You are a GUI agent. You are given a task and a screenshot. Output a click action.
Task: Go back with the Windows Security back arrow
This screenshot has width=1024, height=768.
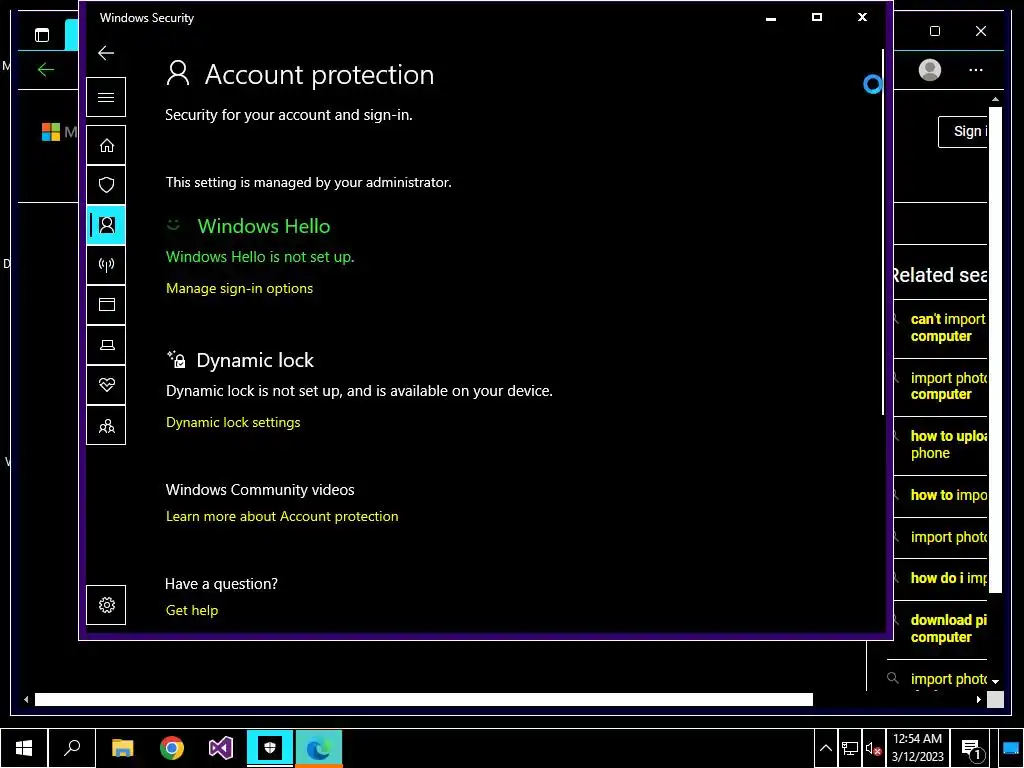click(x=106, y=53)
